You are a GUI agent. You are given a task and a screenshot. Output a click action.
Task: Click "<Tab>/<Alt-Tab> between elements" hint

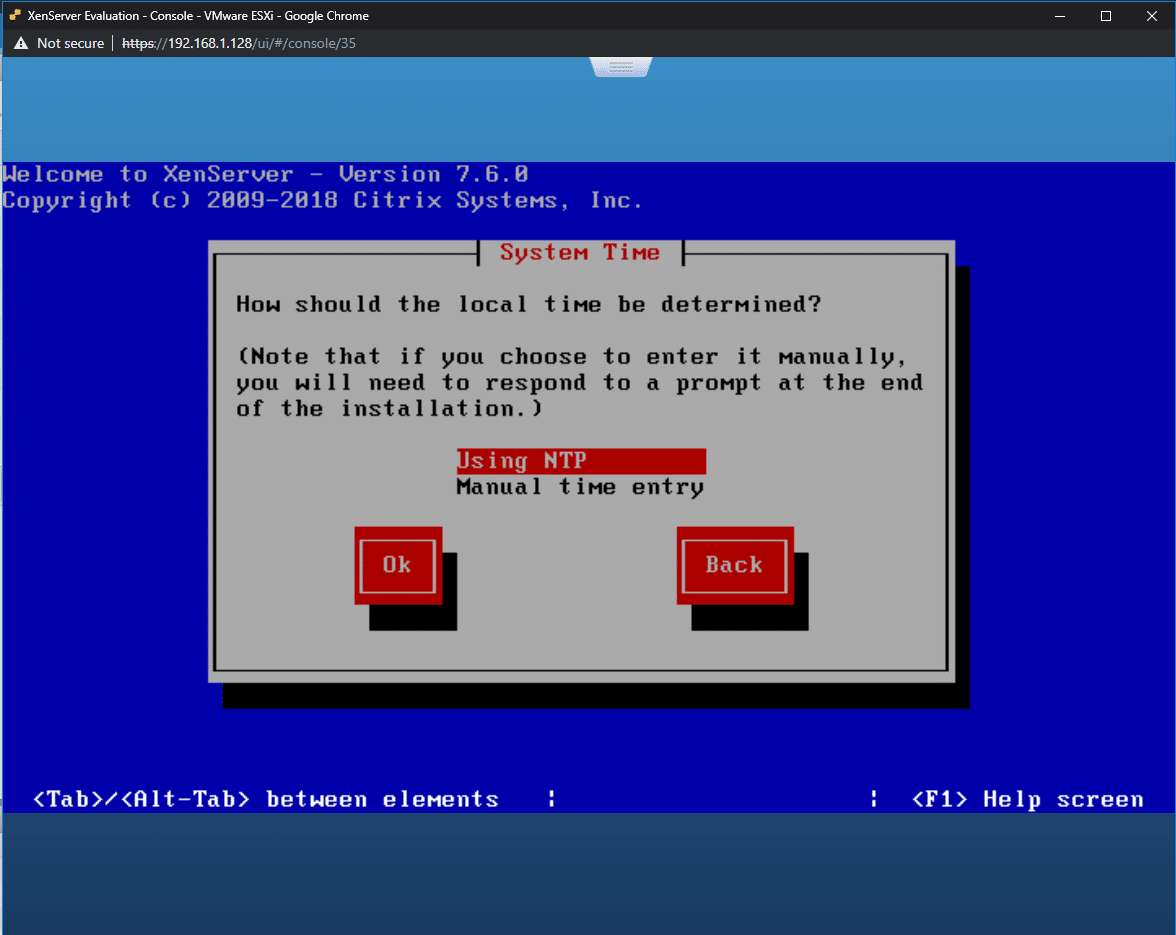tap(266, 799)
